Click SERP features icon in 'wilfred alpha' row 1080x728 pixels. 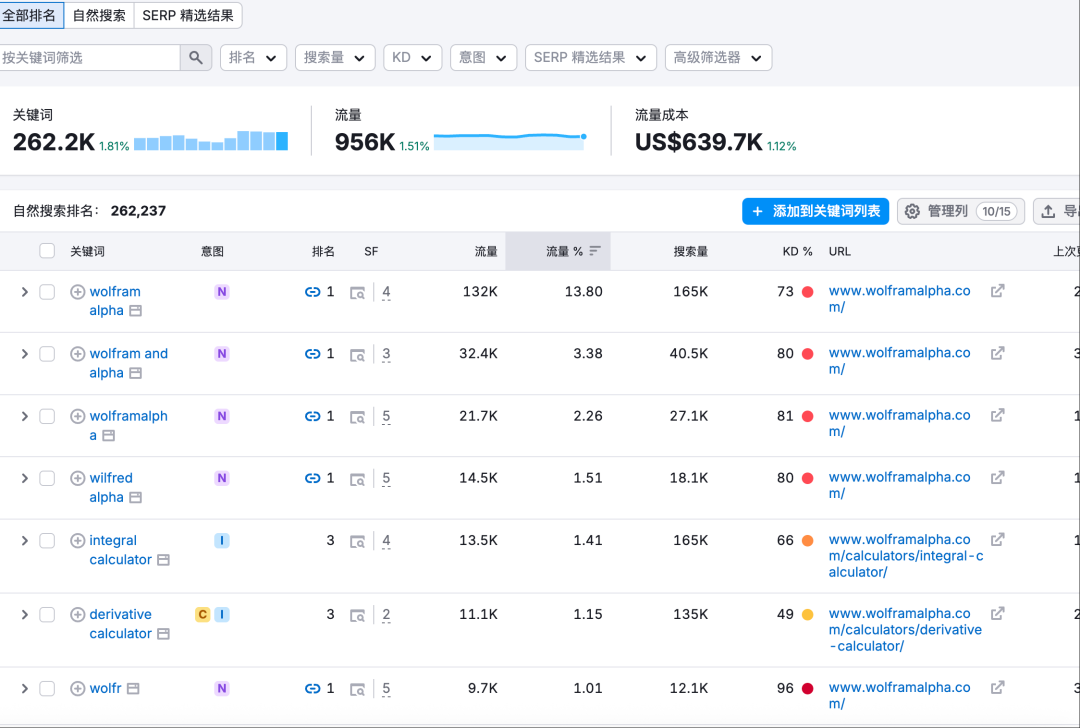click(x=357, y=479)
